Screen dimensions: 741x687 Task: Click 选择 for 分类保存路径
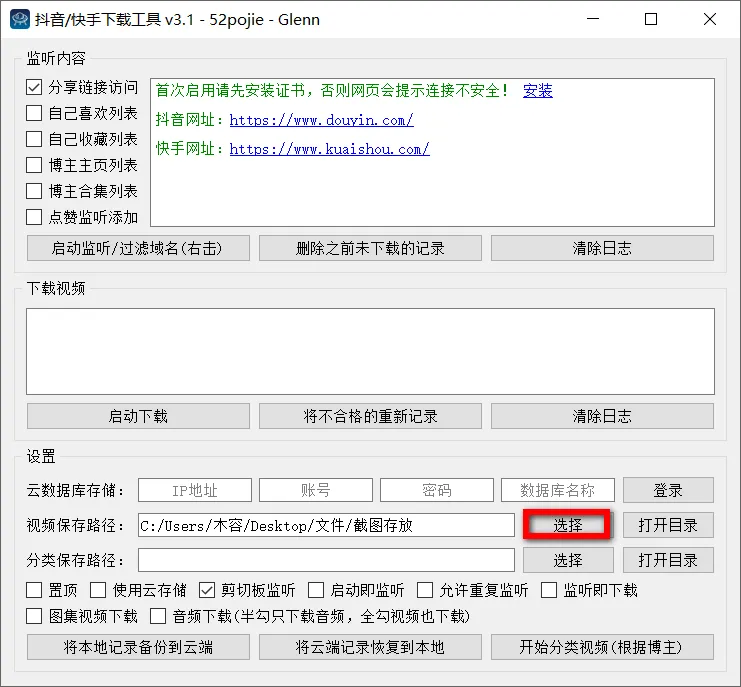click(x=568, y=560)
